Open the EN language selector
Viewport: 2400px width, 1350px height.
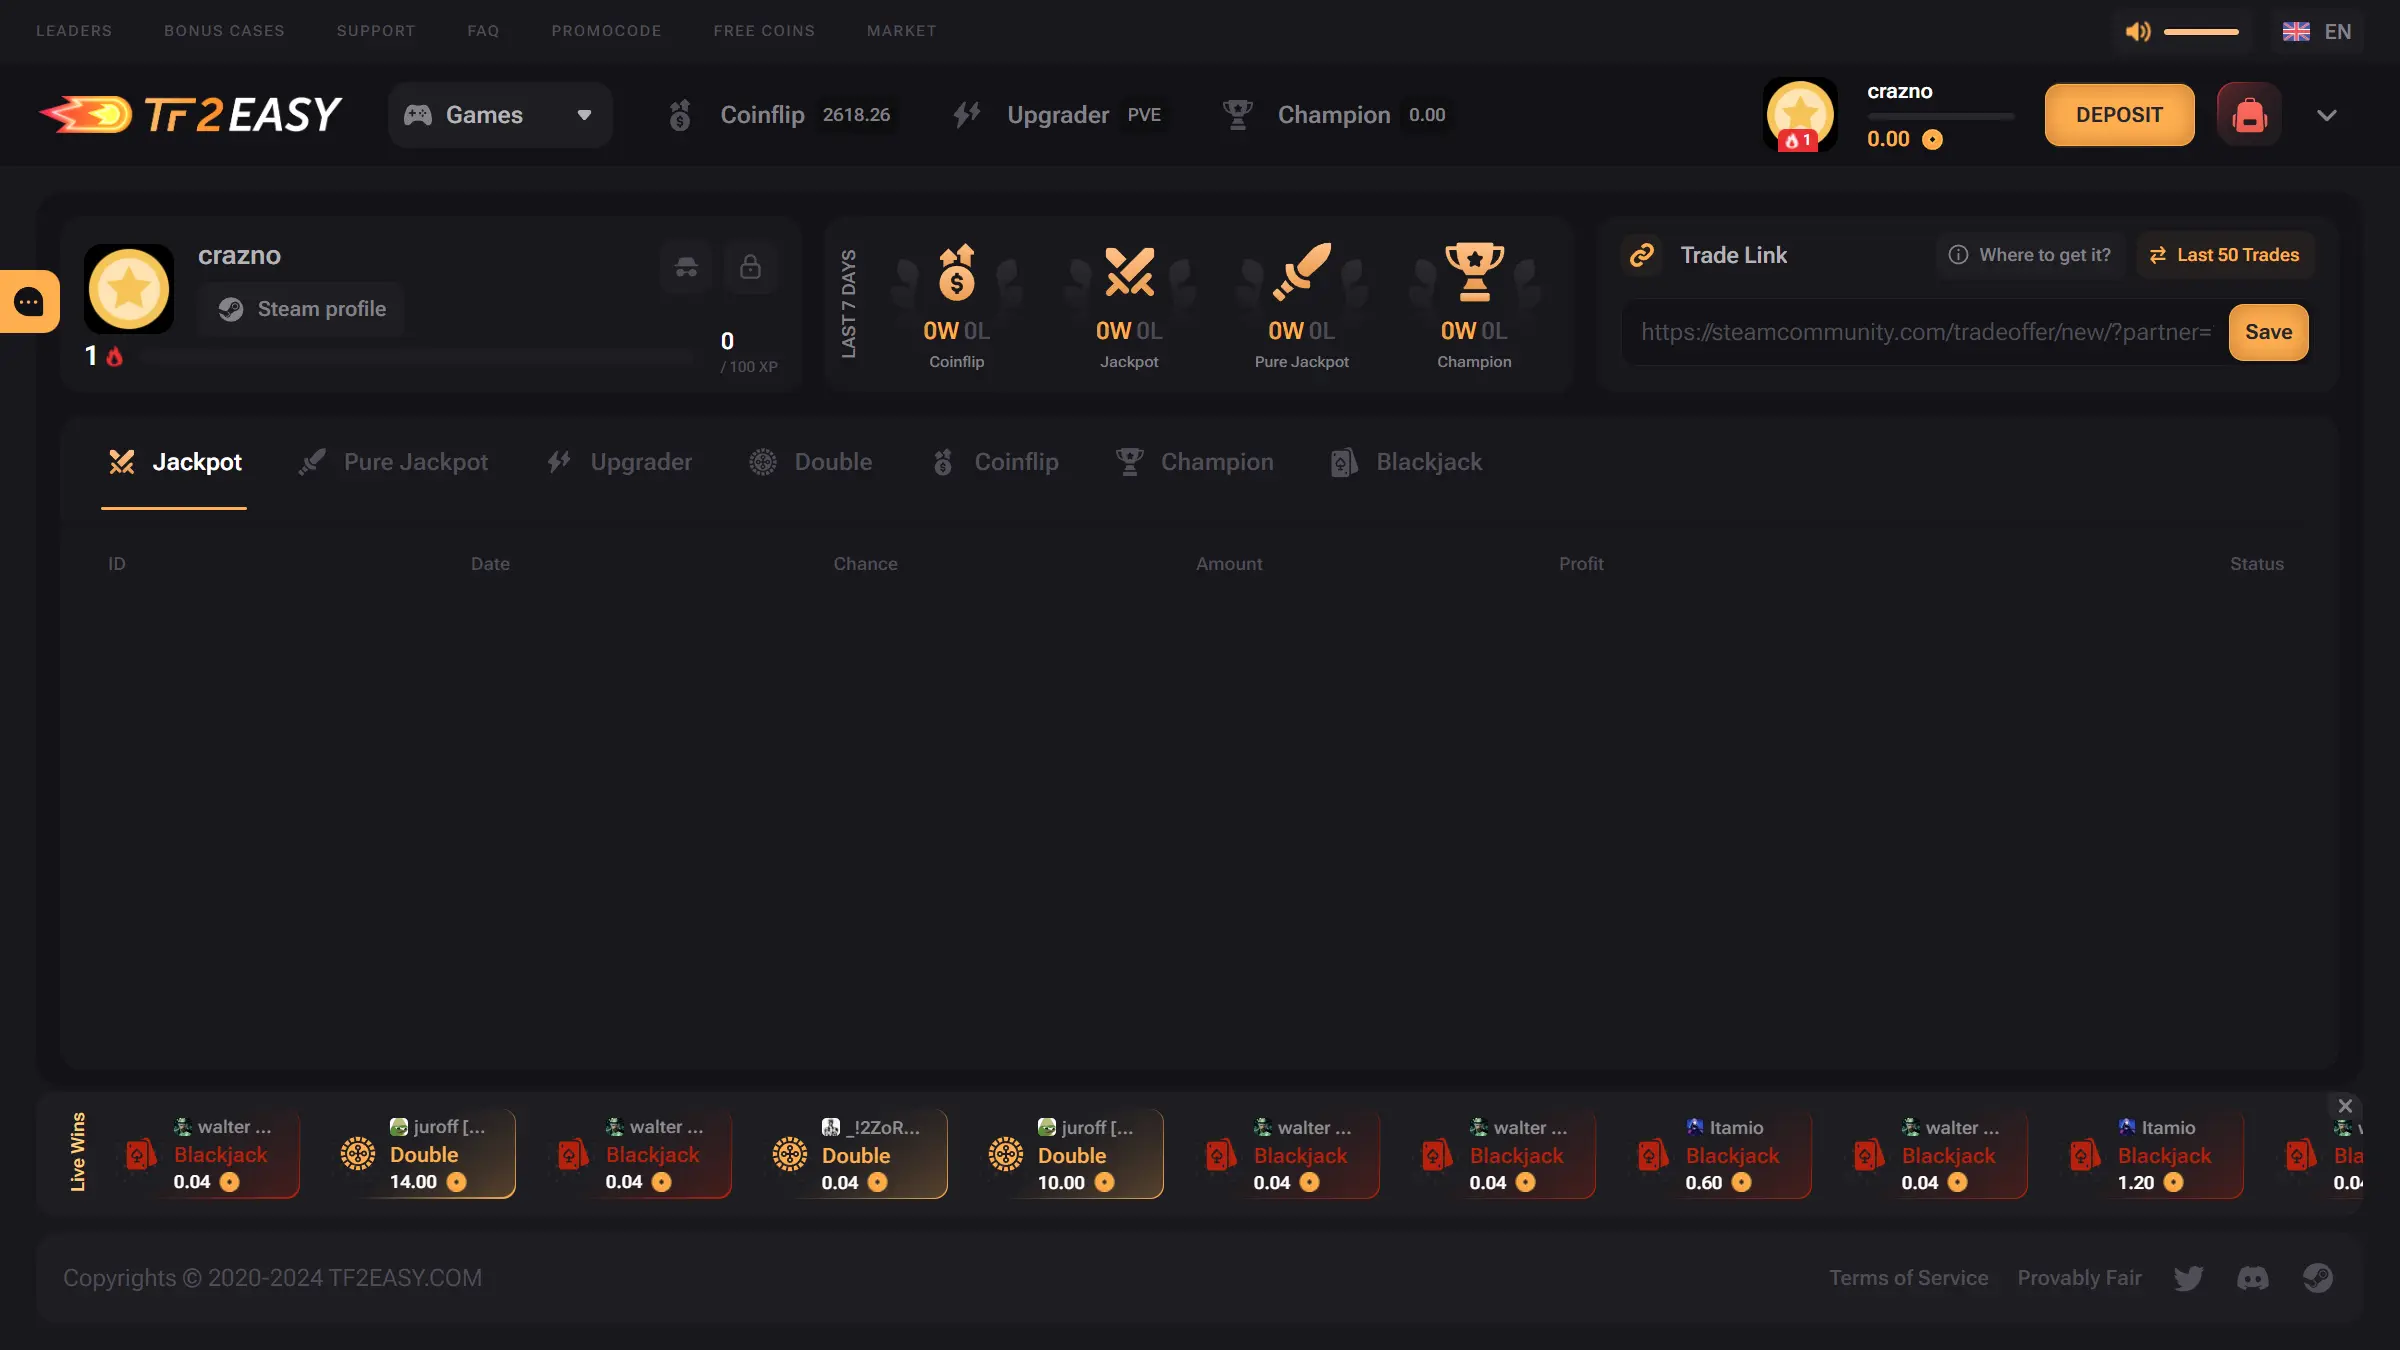[2317, 31]
